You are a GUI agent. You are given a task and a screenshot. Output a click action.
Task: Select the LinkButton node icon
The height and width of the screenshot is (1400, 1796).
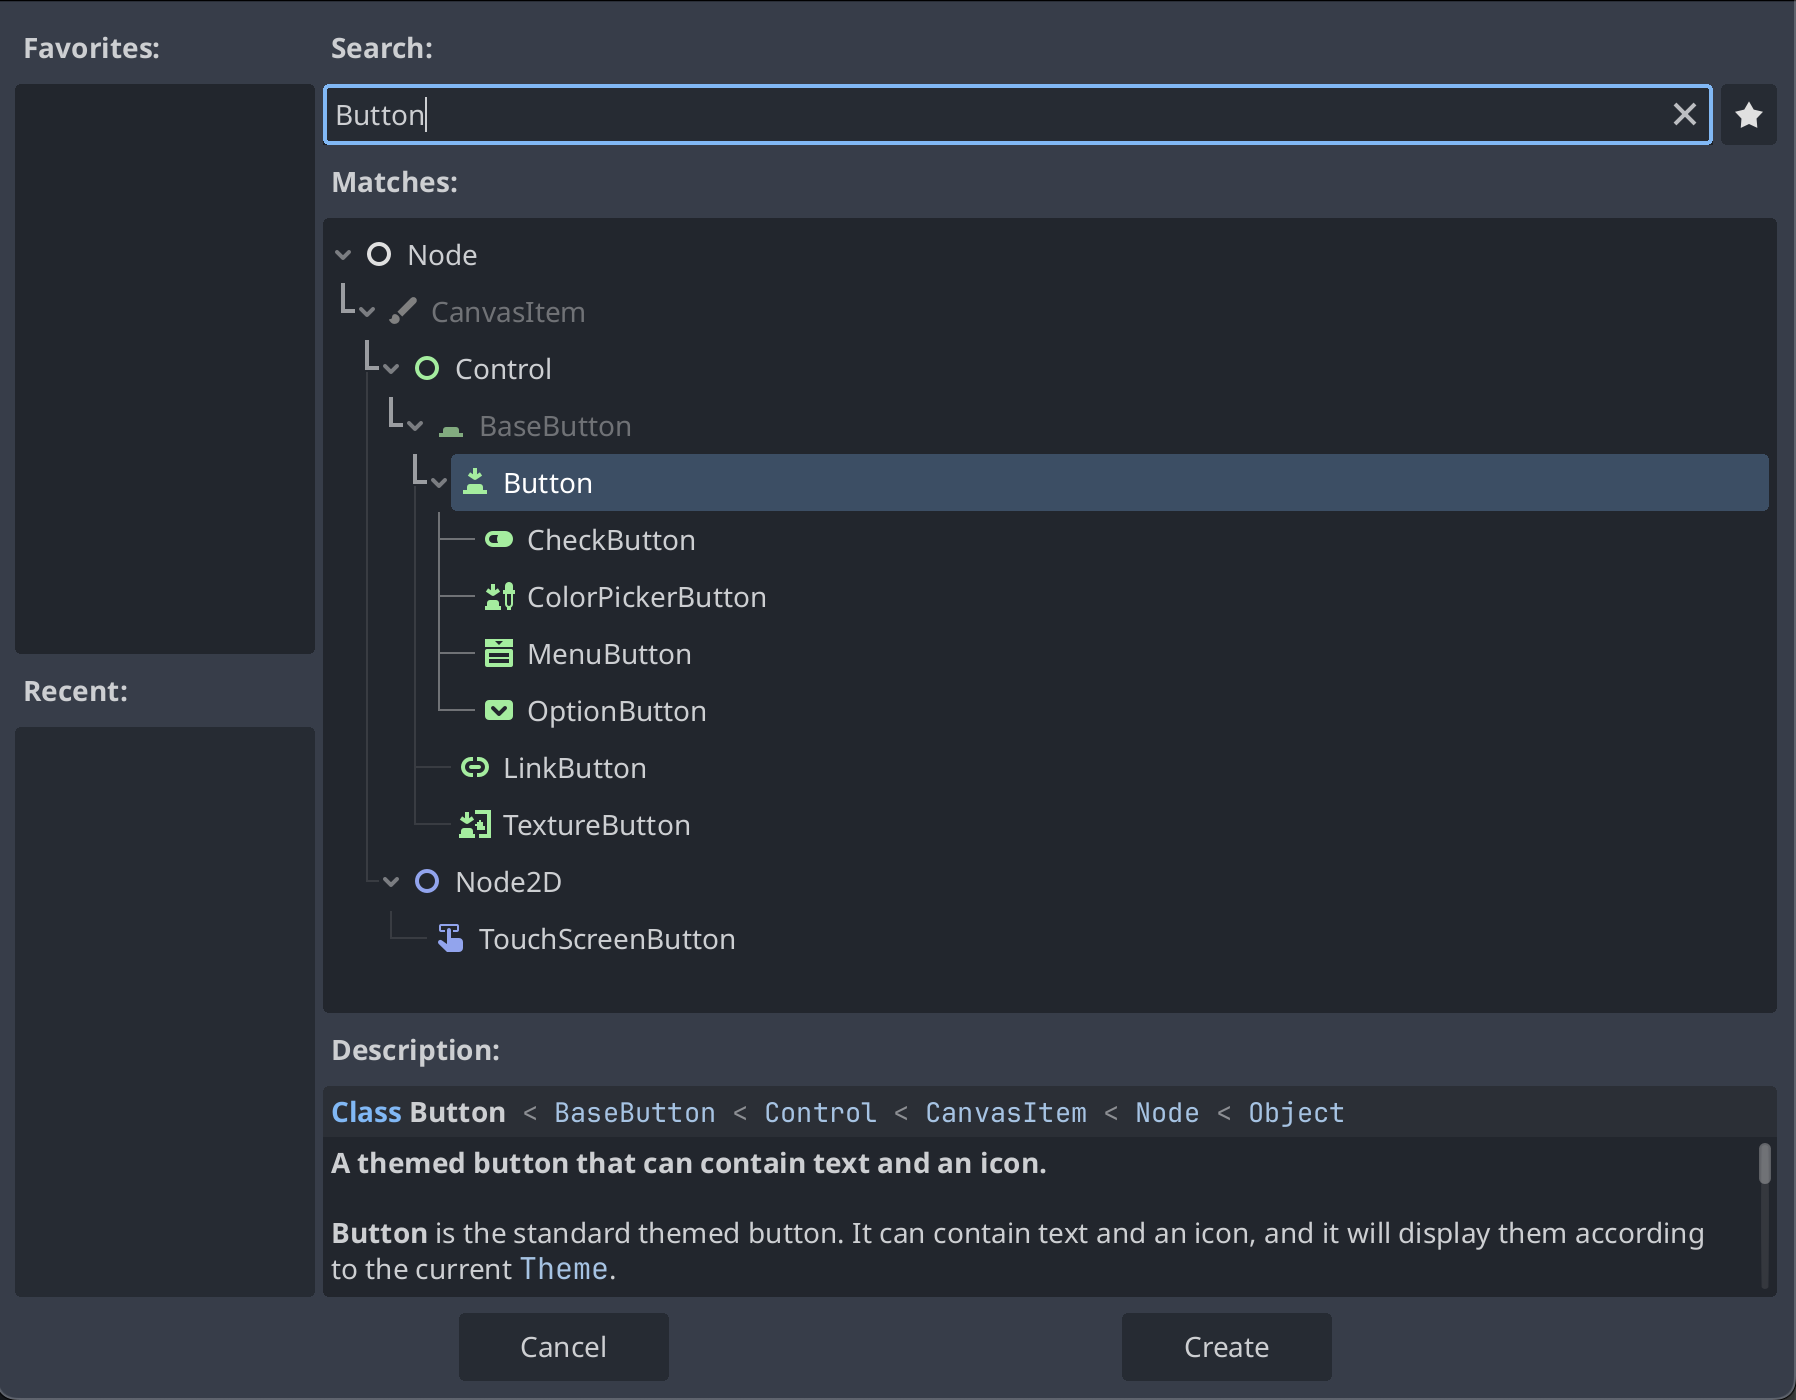point(474,767)
